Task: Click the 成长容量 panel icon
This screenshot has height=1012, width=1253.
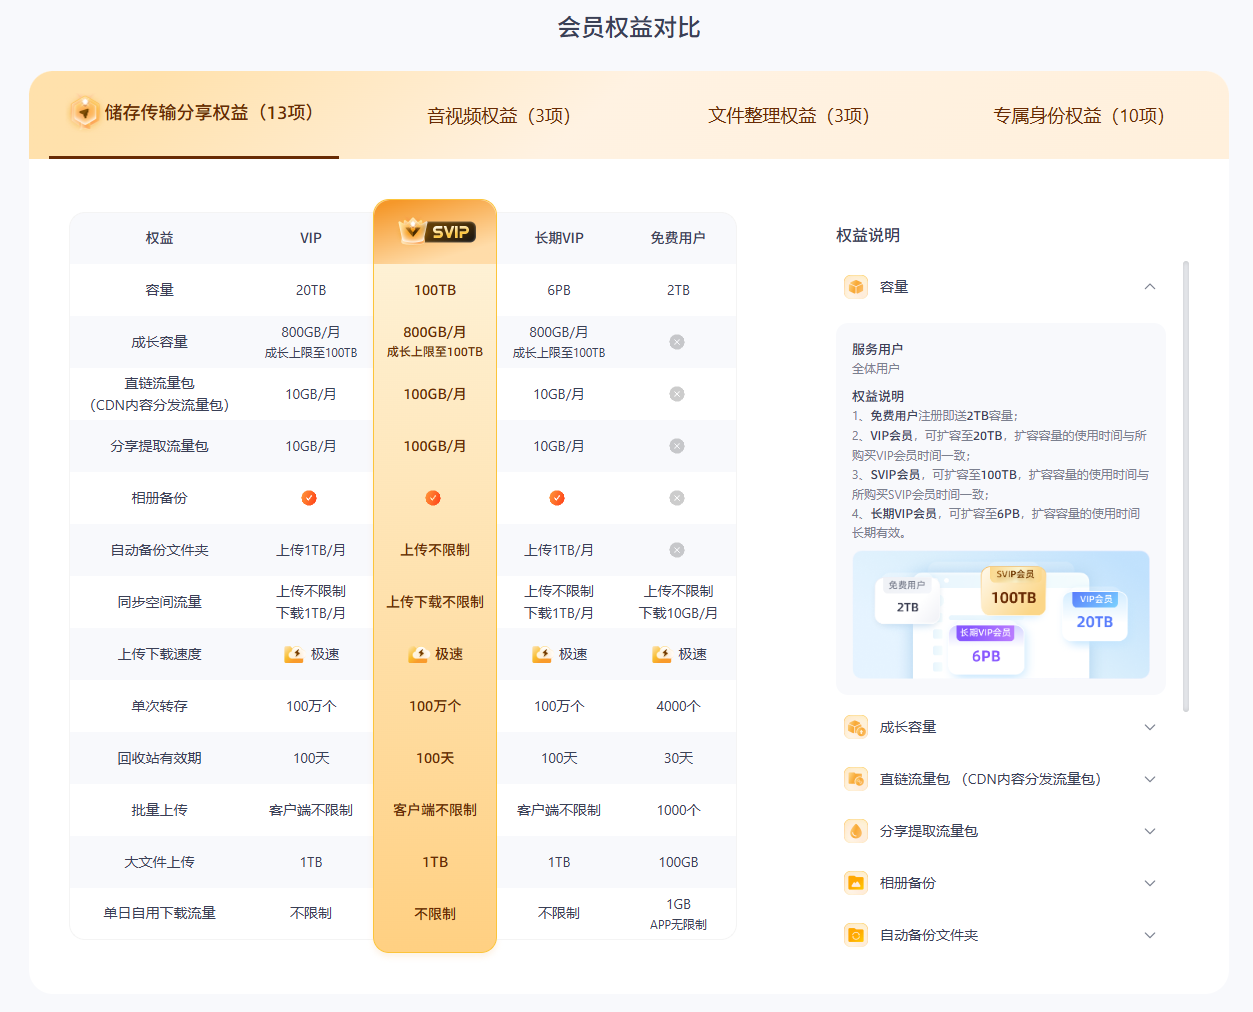Action: 856,727
